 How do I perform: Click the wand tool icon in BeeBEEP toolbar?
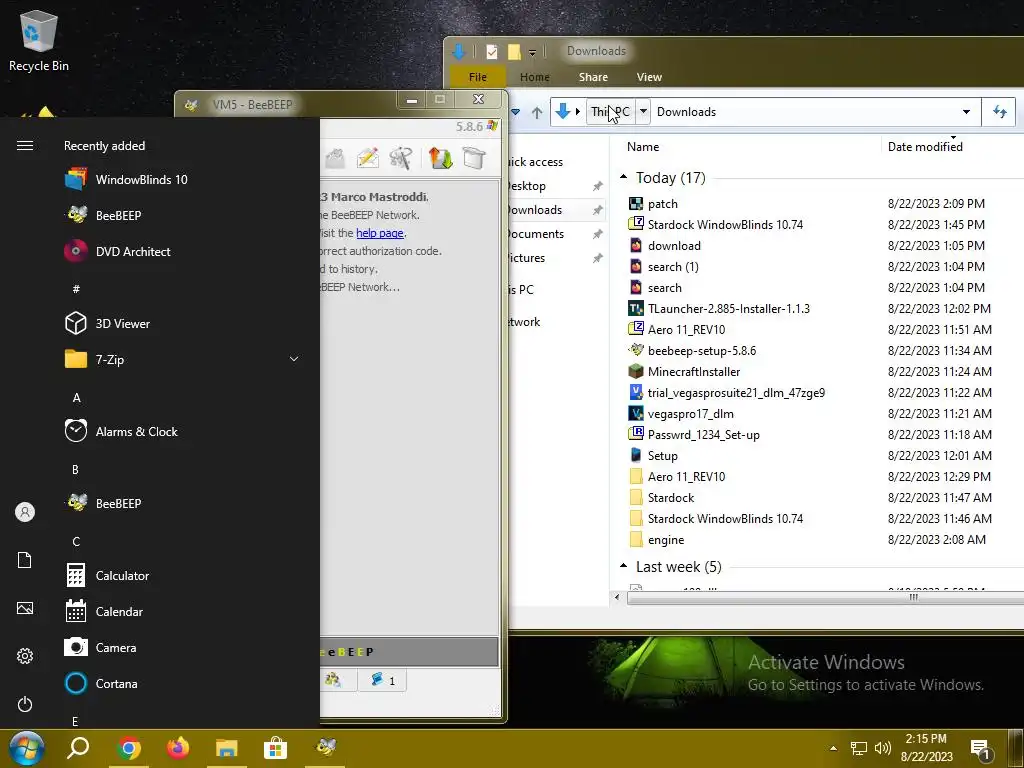point(400,158)
